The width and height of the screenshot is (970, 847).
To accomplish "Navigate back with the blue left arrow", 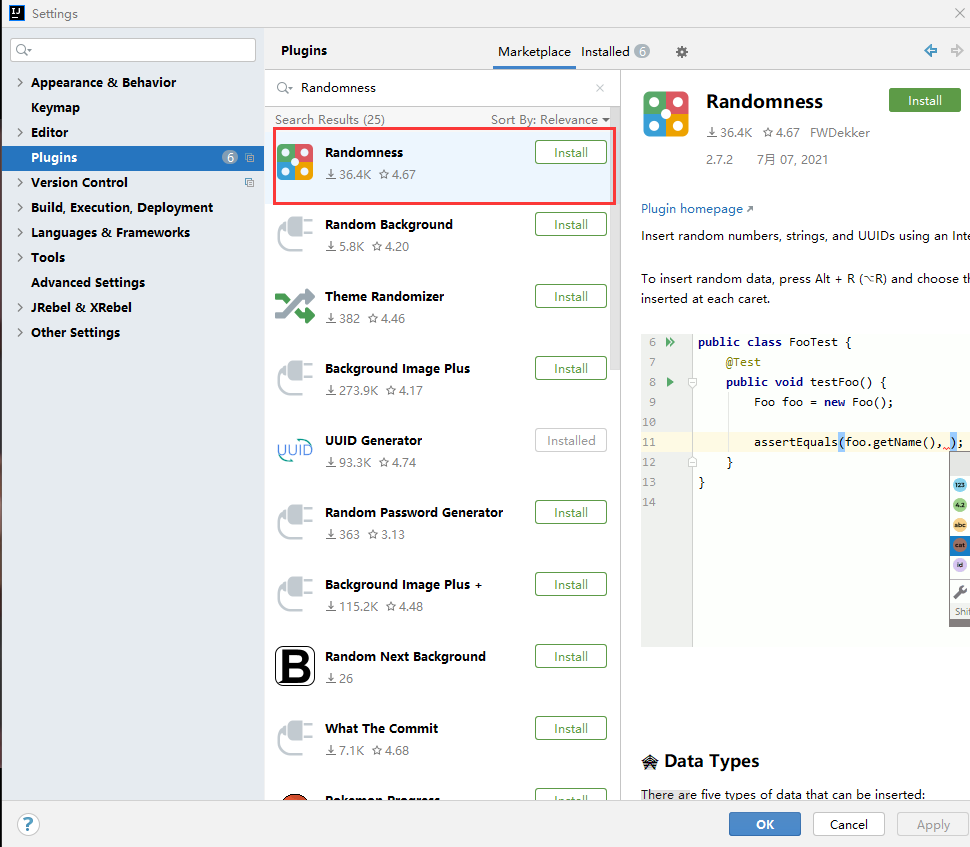I will point(930,51).
